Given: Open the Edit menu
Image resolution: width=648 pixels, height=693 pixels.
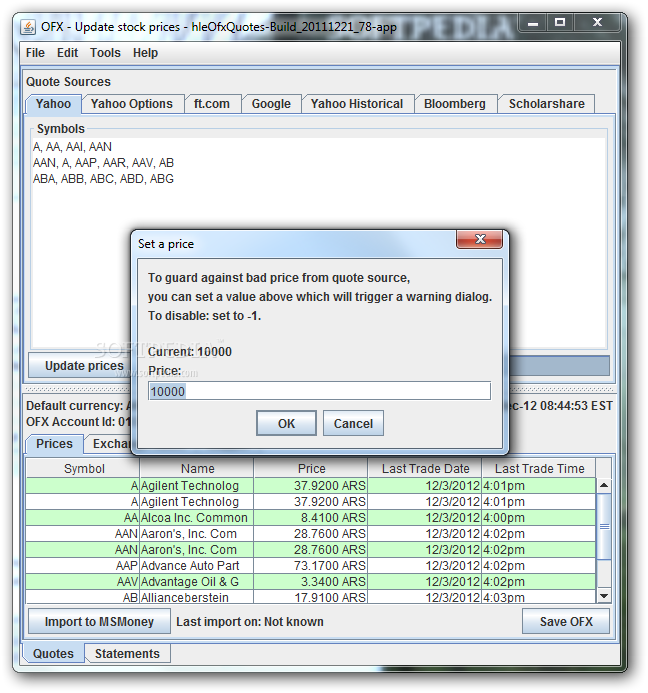Looking at the screenshot, I should [x=67, y=53].
